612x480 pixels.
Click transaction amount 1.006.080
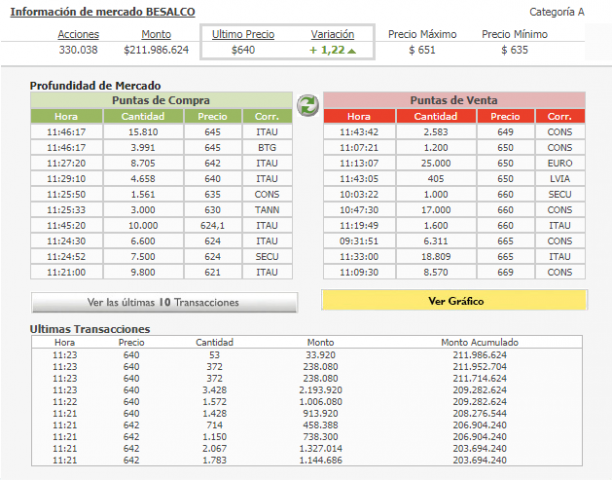[x=320, y=402]
